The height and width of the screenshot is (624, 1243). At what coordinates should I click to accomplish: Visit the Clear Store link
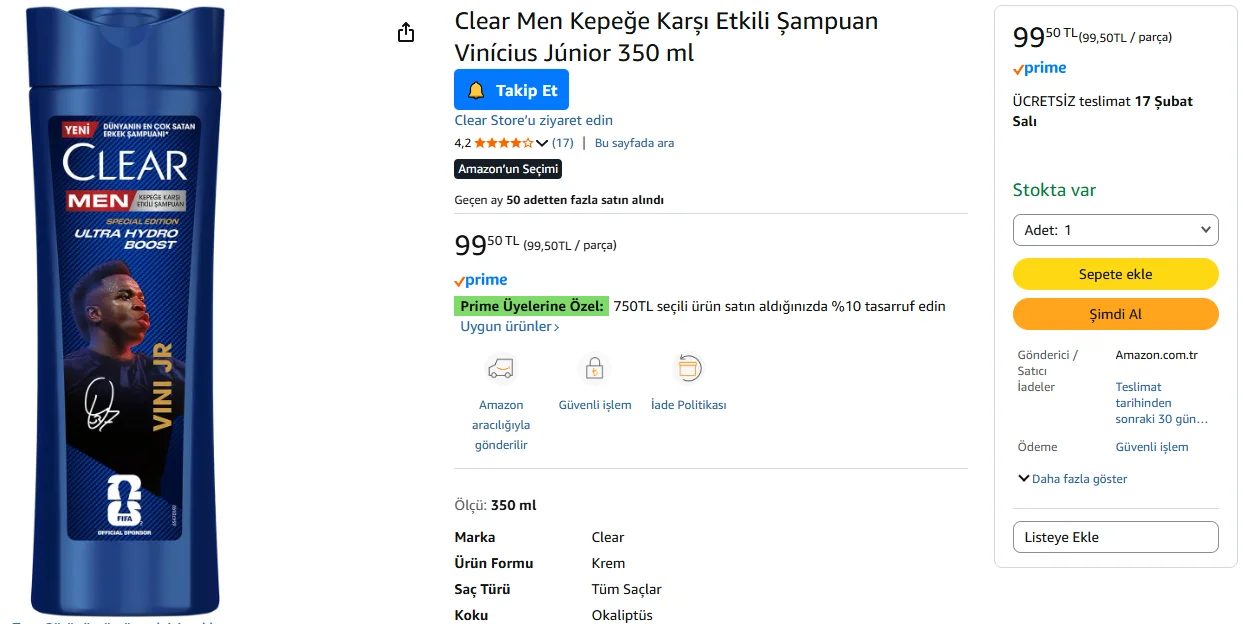[x=533, y=120]
